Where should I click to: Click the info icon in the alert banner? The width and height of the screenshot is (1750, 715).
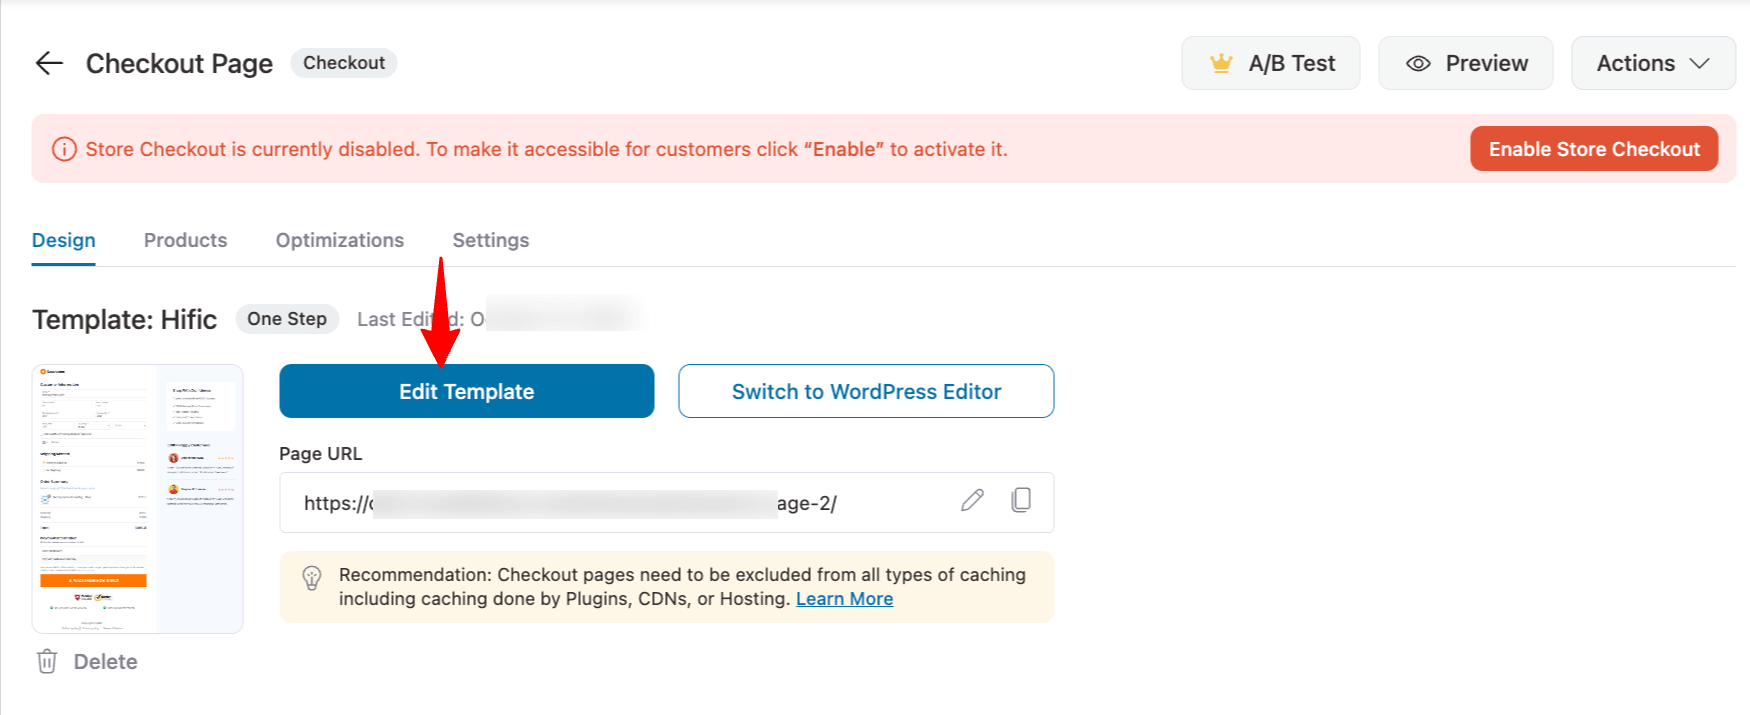coord(64,149)
